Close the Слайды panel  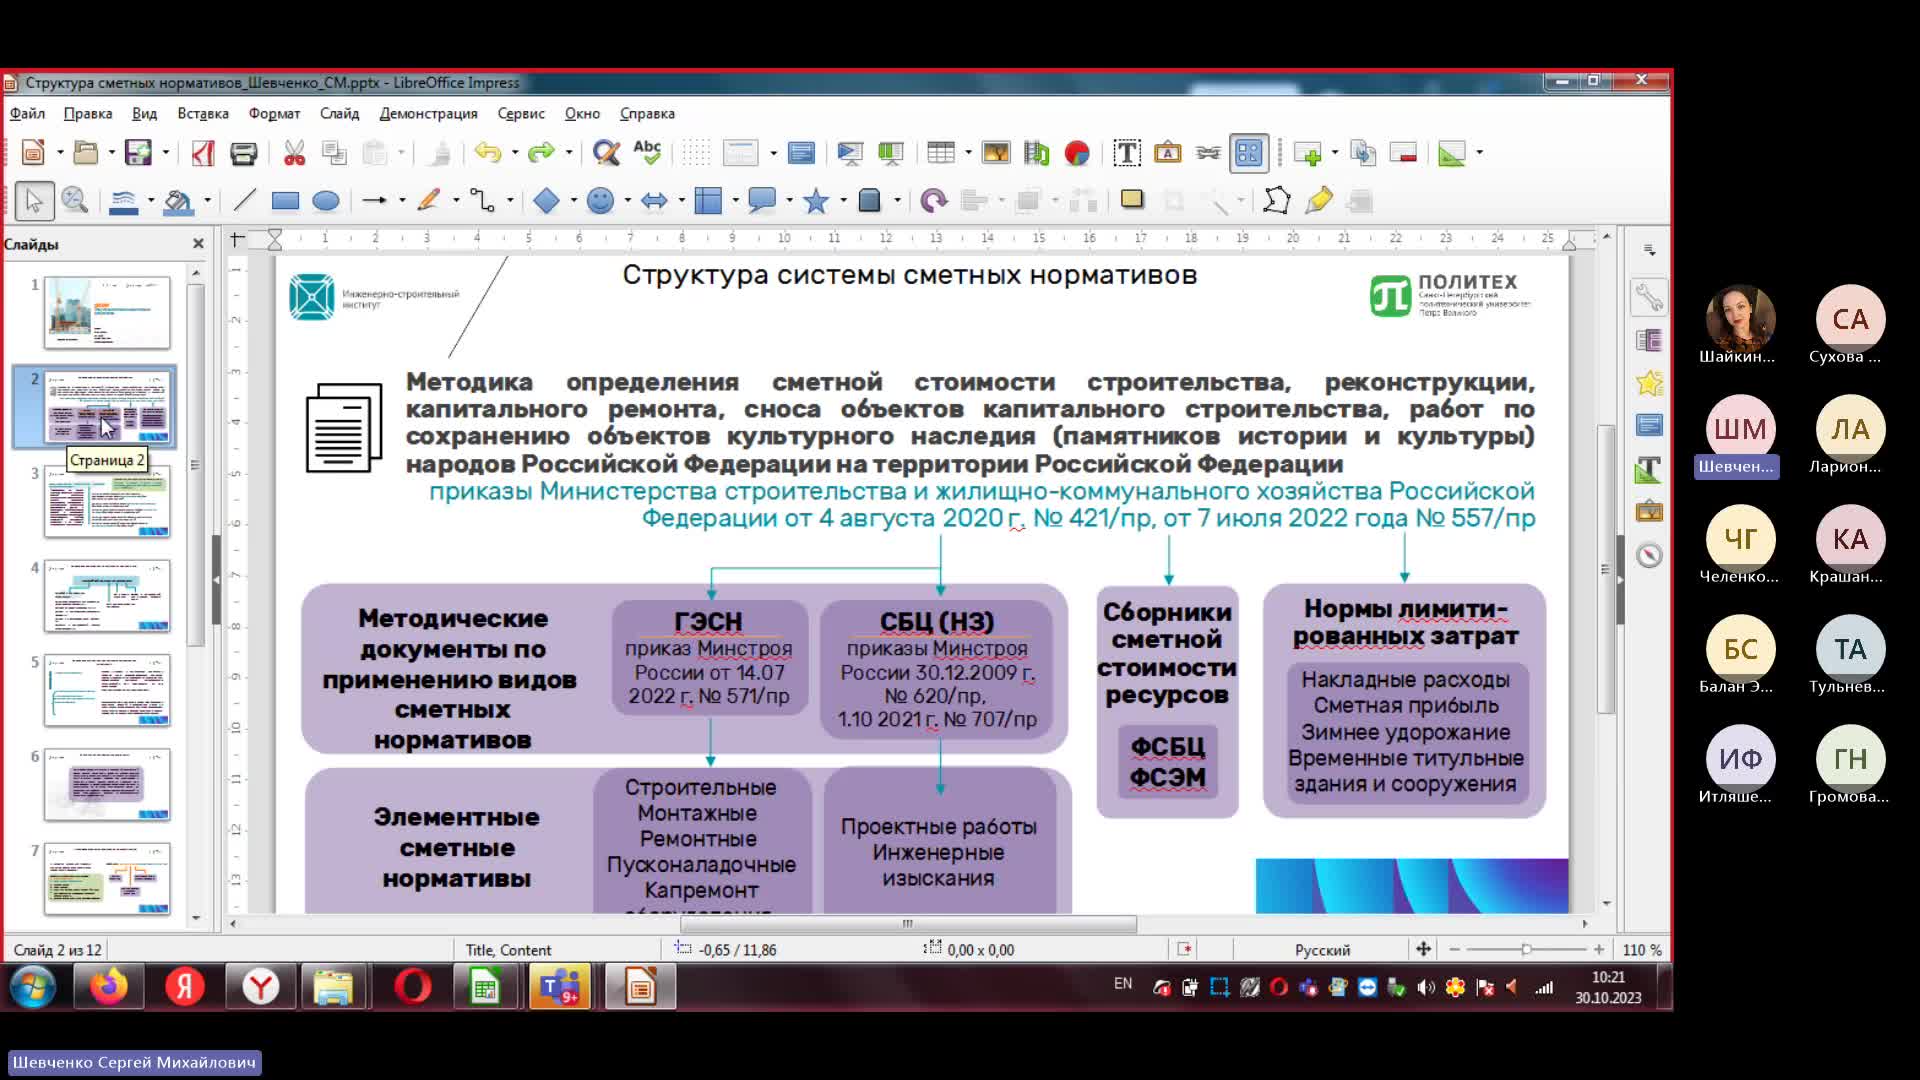(198, 243)
